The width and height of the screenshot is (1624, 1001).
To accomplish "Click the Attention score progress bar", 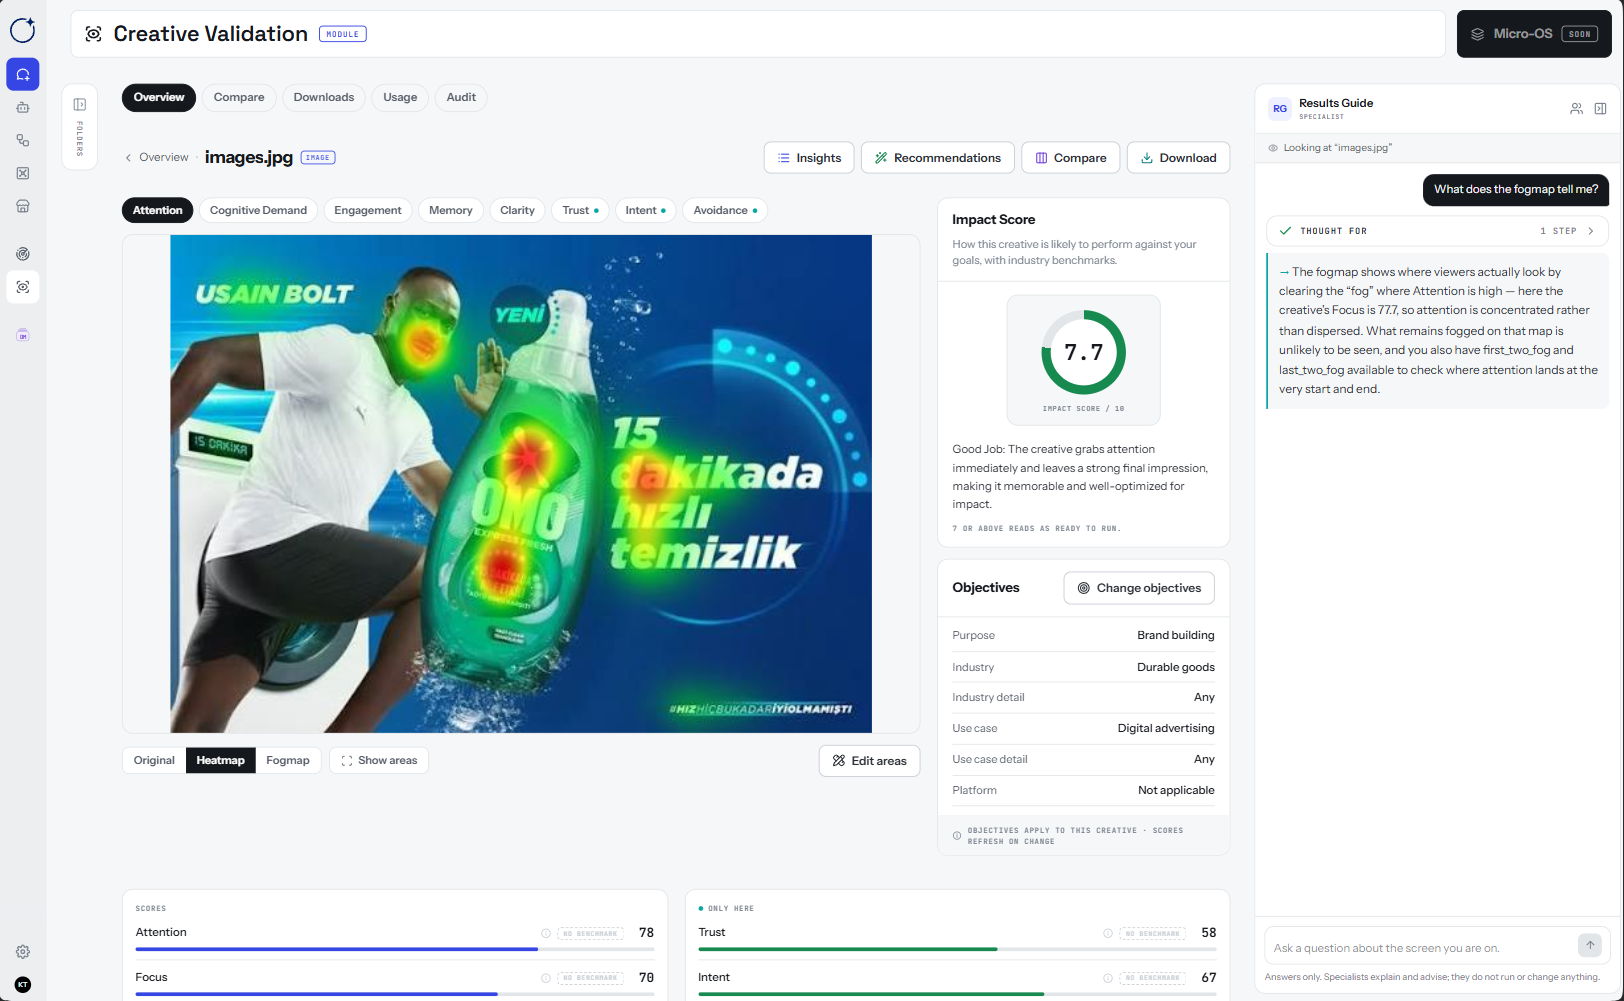I will coord(395,949).
